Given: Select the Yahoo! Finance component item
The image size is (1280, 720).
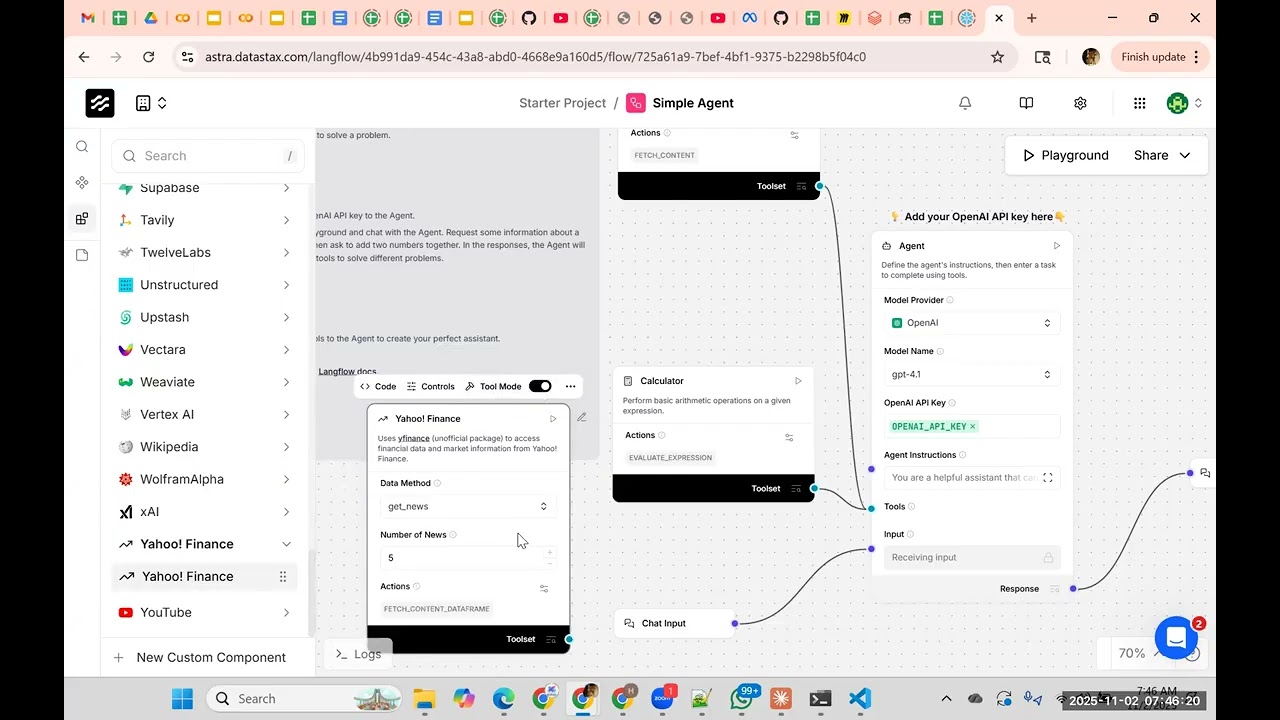Looking at the screenshot, I should tap(204, 577).
